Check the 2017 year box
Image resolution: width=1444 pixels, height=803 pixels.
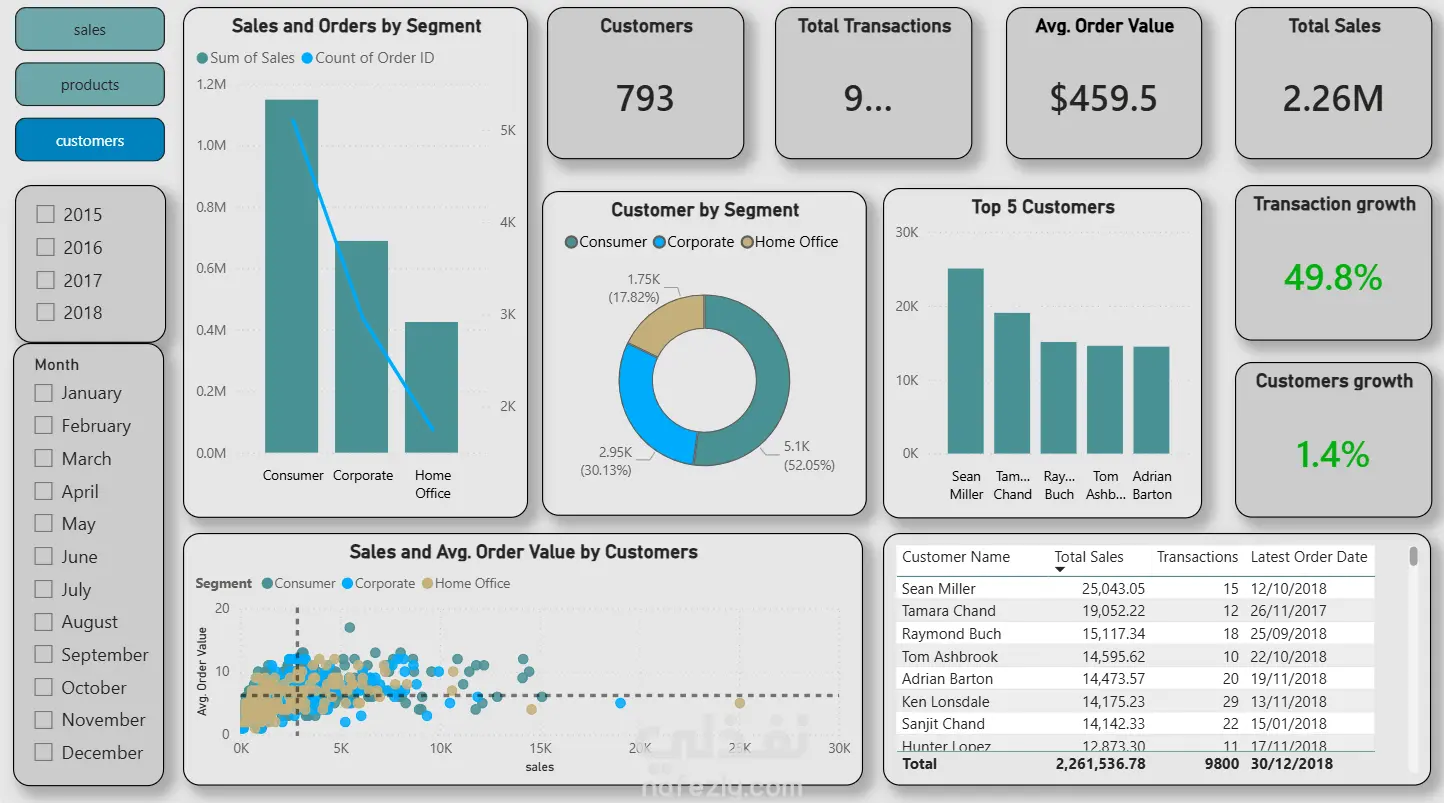(45, 280)
